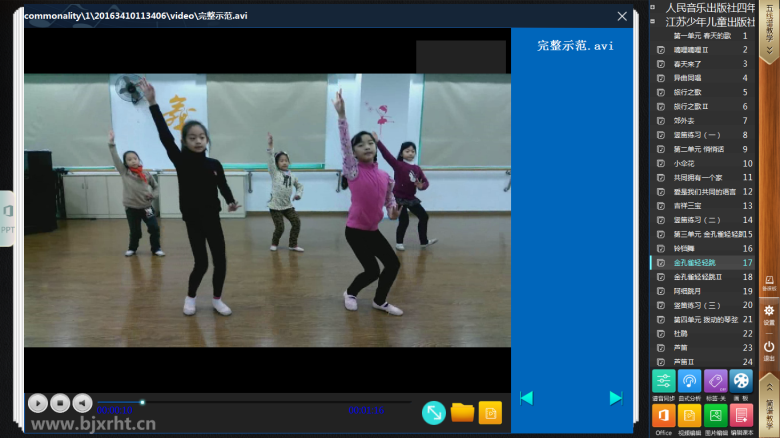780x438 pixels.
Task: Open the Office tool icon
Action: pos(663,415)
